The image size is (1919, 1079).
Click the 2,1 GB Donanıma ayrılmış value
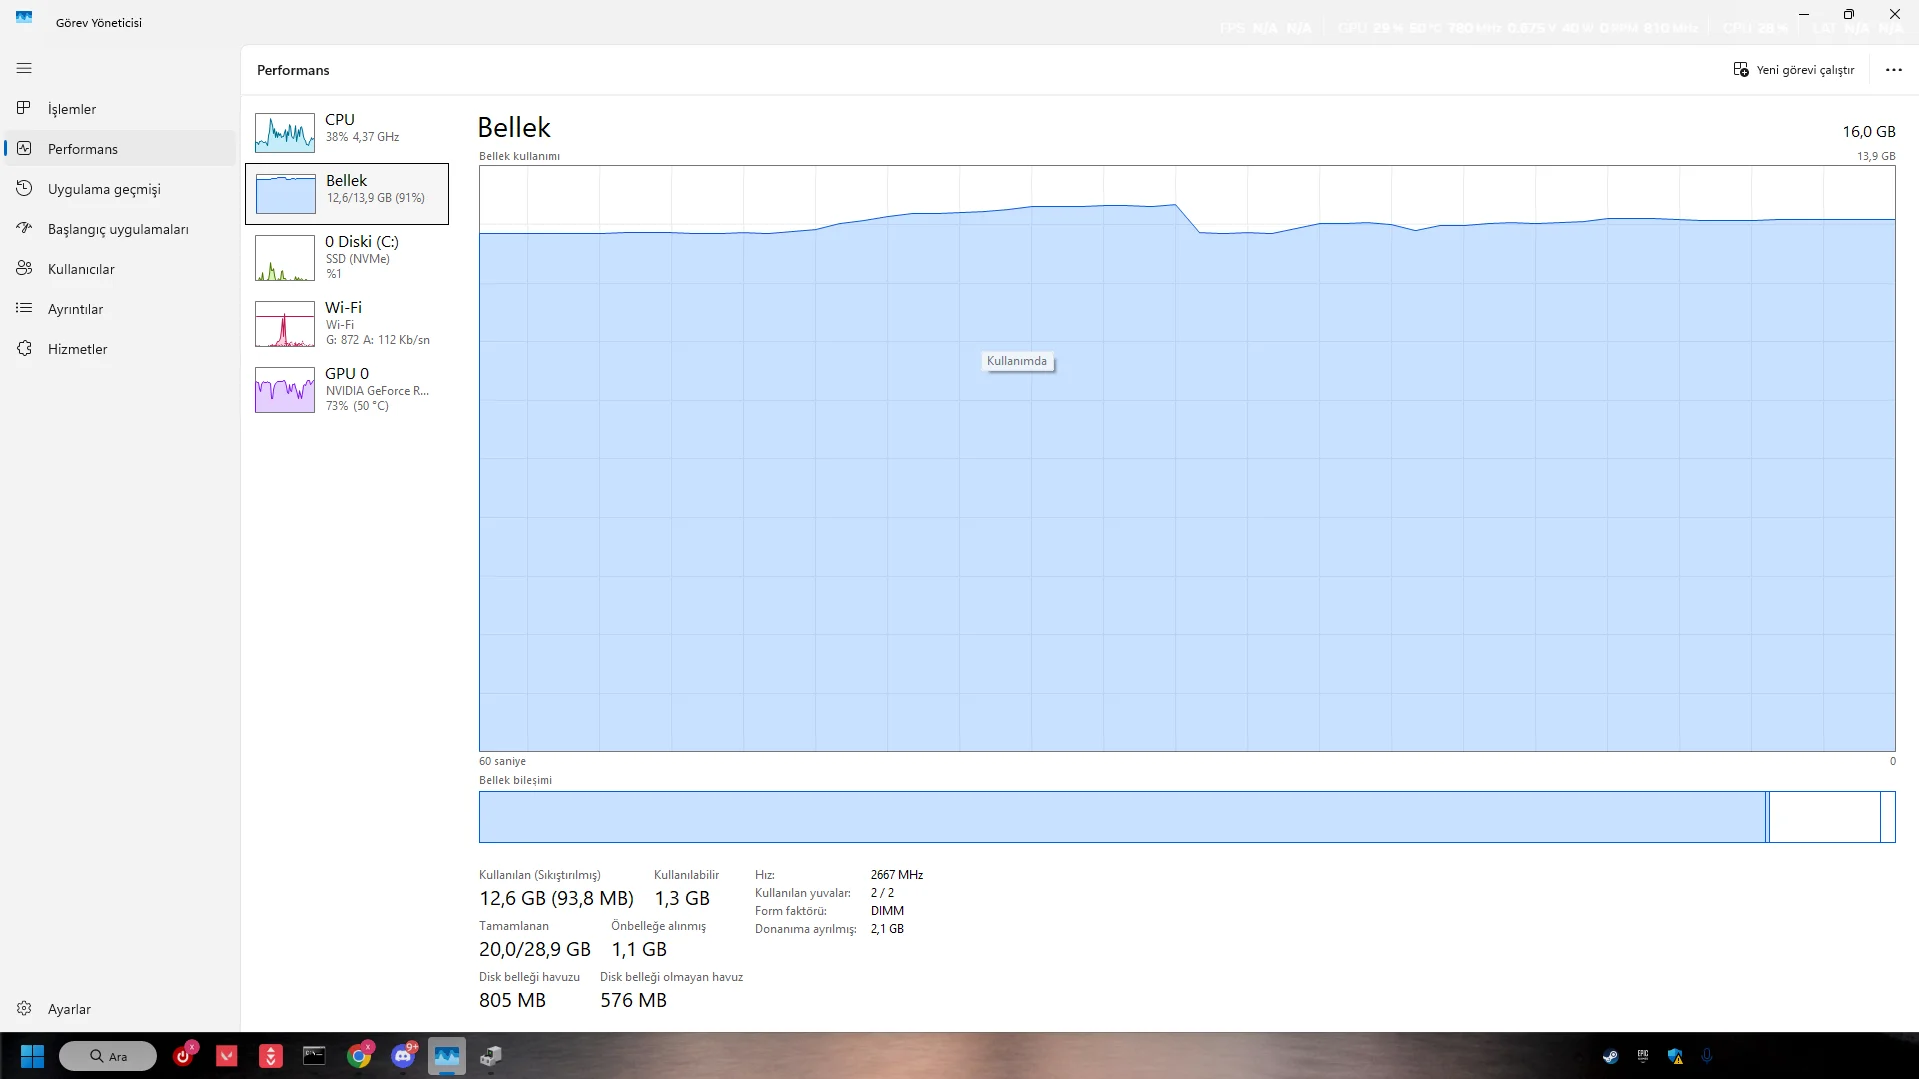[x=887, y=929]
